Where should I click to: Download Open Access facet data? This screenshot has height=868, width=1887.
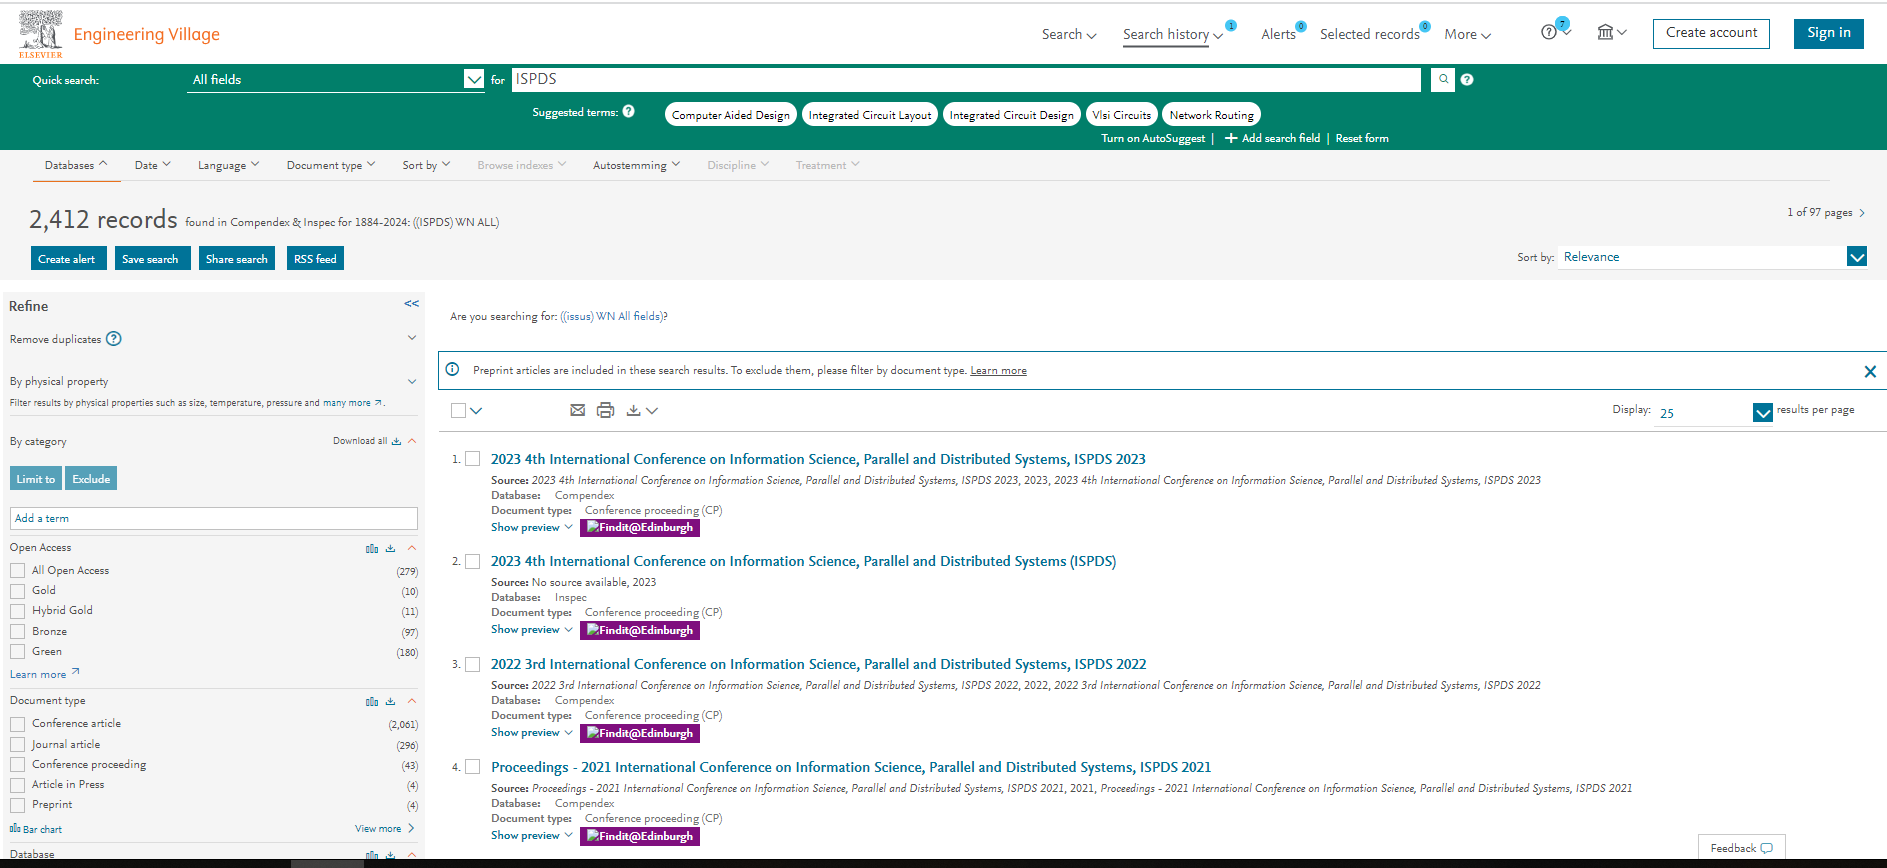(391, 548)
